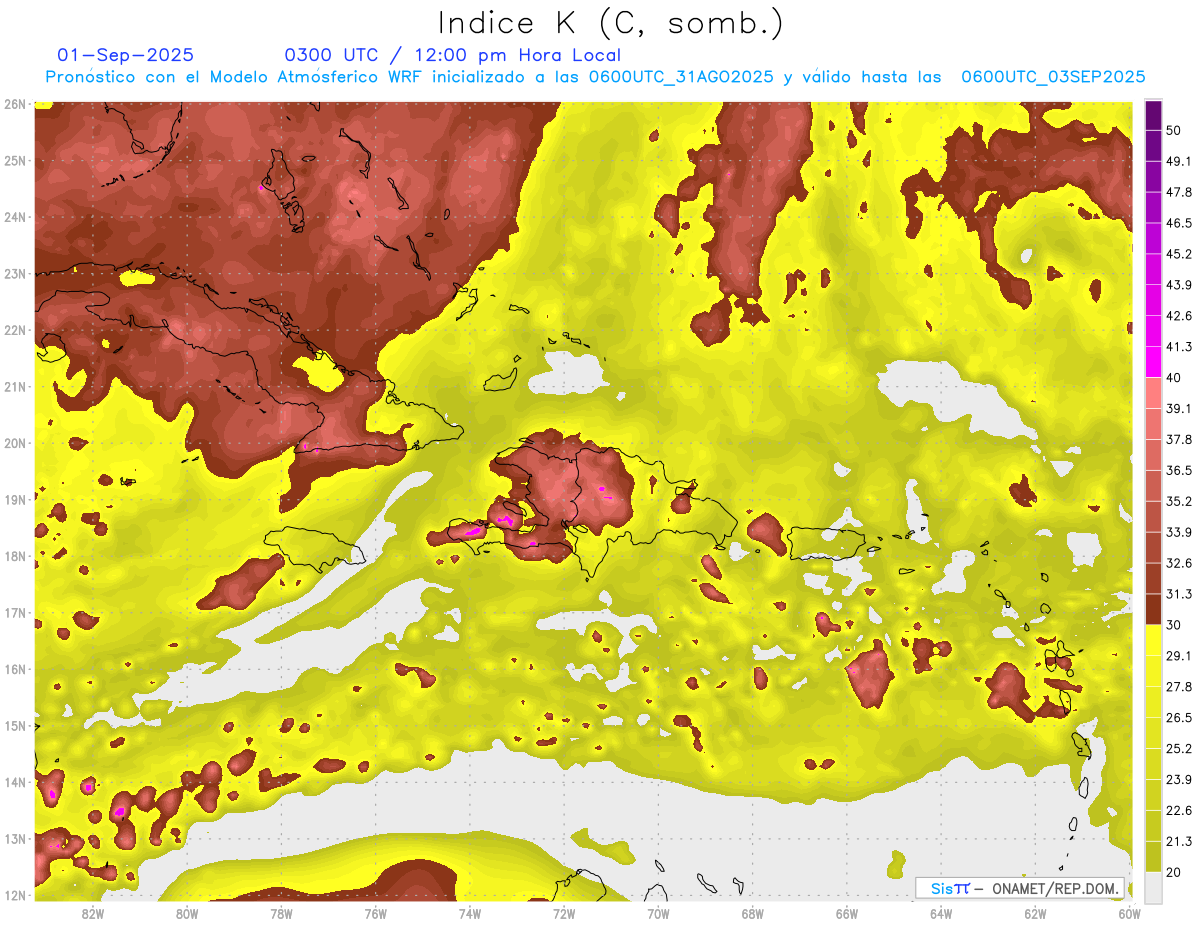Click the '0300 UTC / 12:00 pm Hora Local' text
This screenshot has height=927, width=1200.
pyautogui.click(x=453, y=55)
